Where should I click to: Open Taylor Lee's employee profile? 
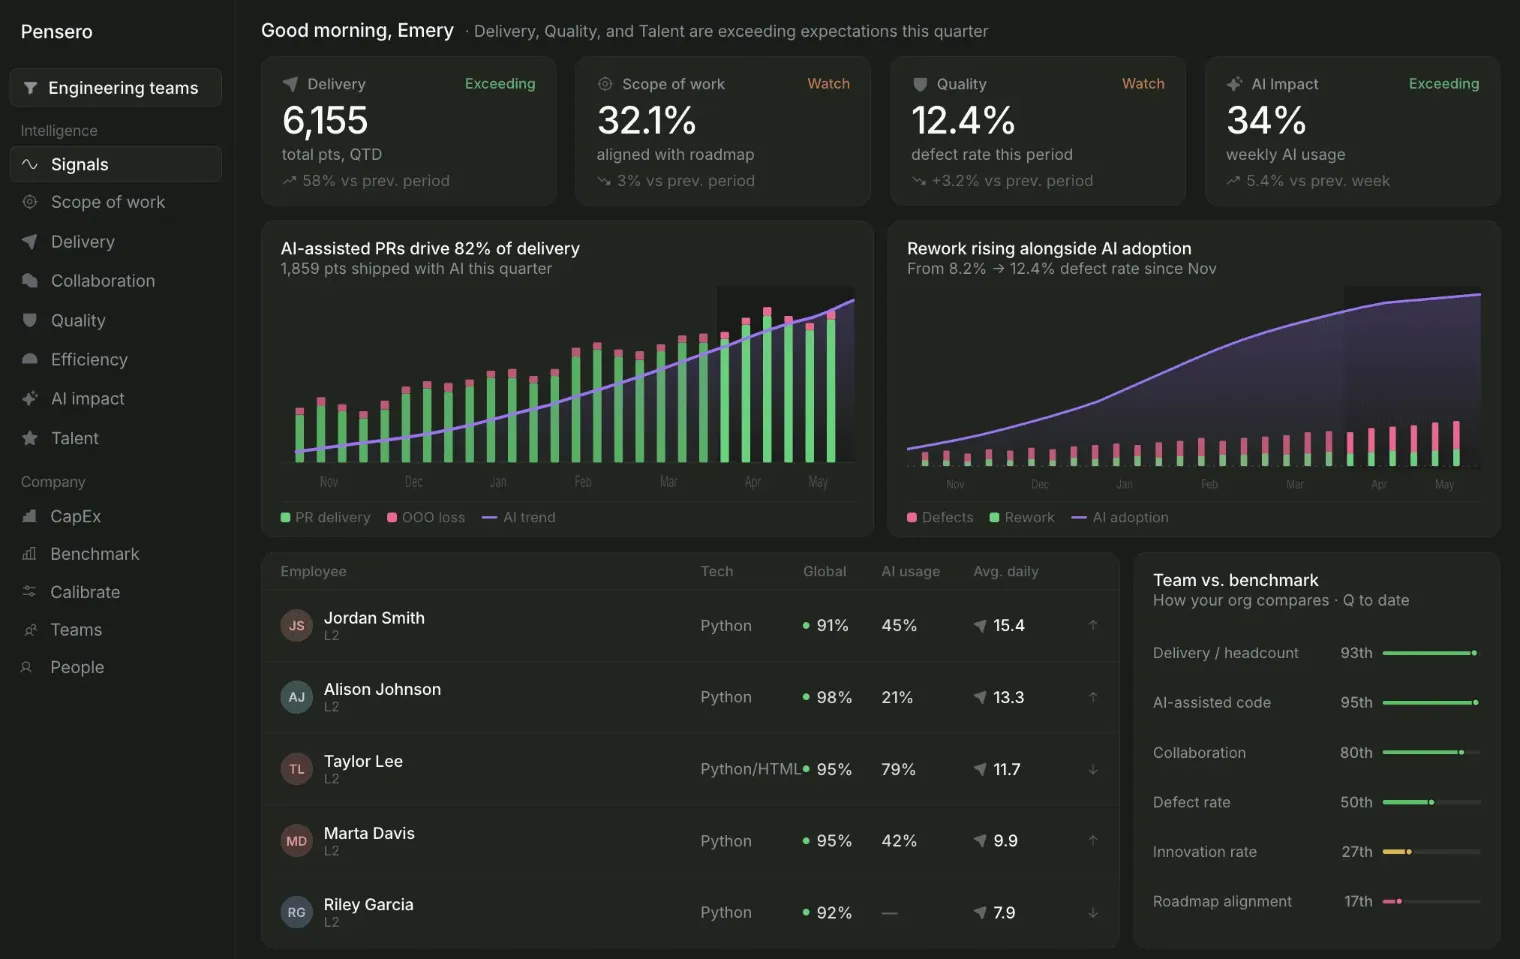pos(363,762)
